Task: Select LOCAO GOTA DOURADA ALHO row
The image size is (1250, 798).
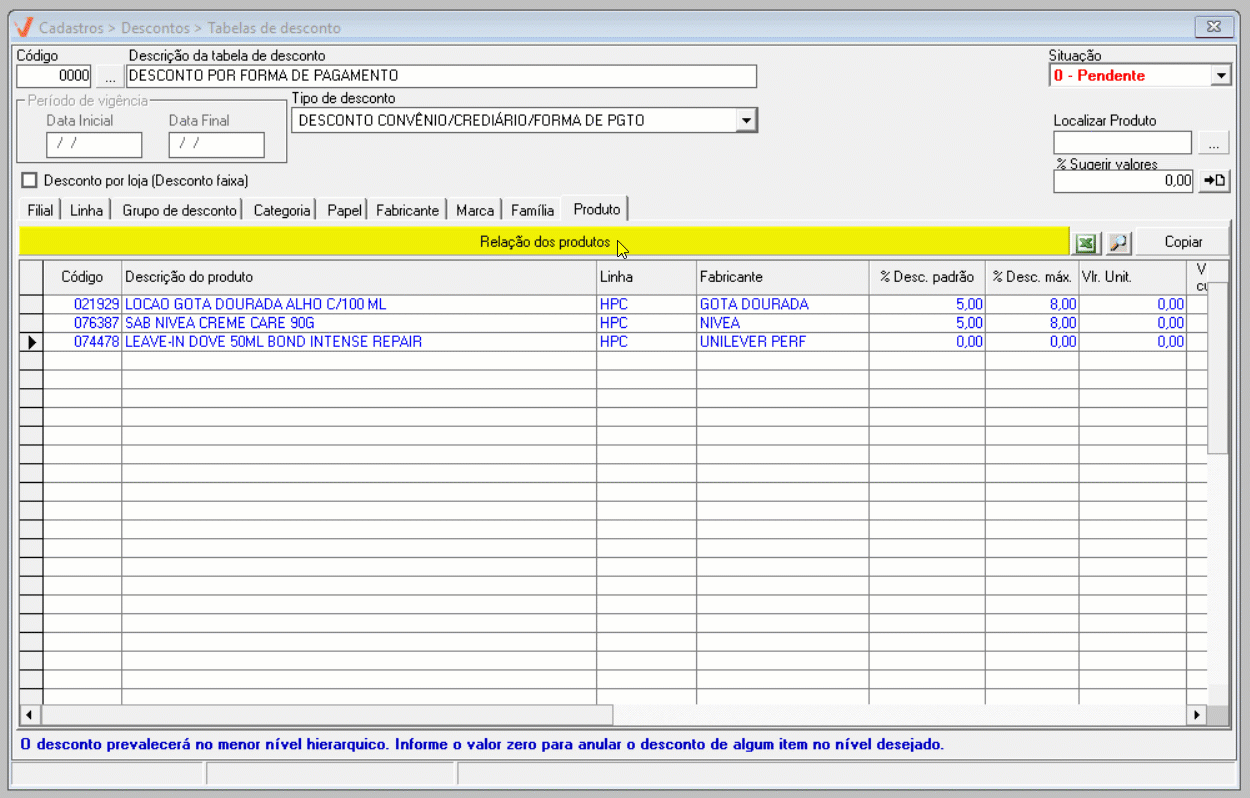Action: point(255,304)
